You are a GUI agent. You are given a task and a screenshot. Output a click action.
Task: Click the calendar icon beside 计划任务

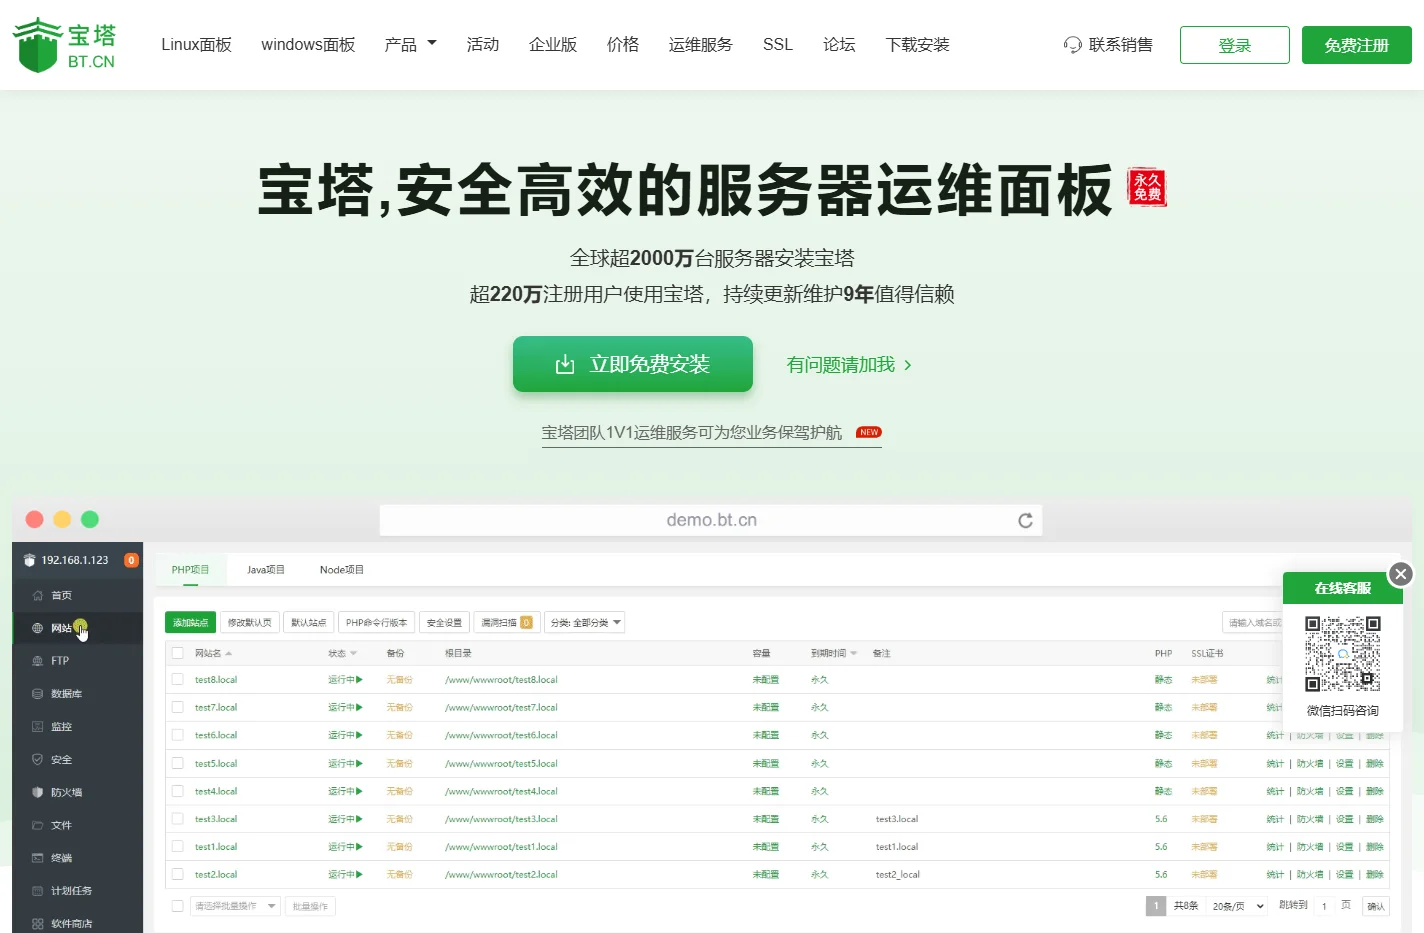click(37, 891)
